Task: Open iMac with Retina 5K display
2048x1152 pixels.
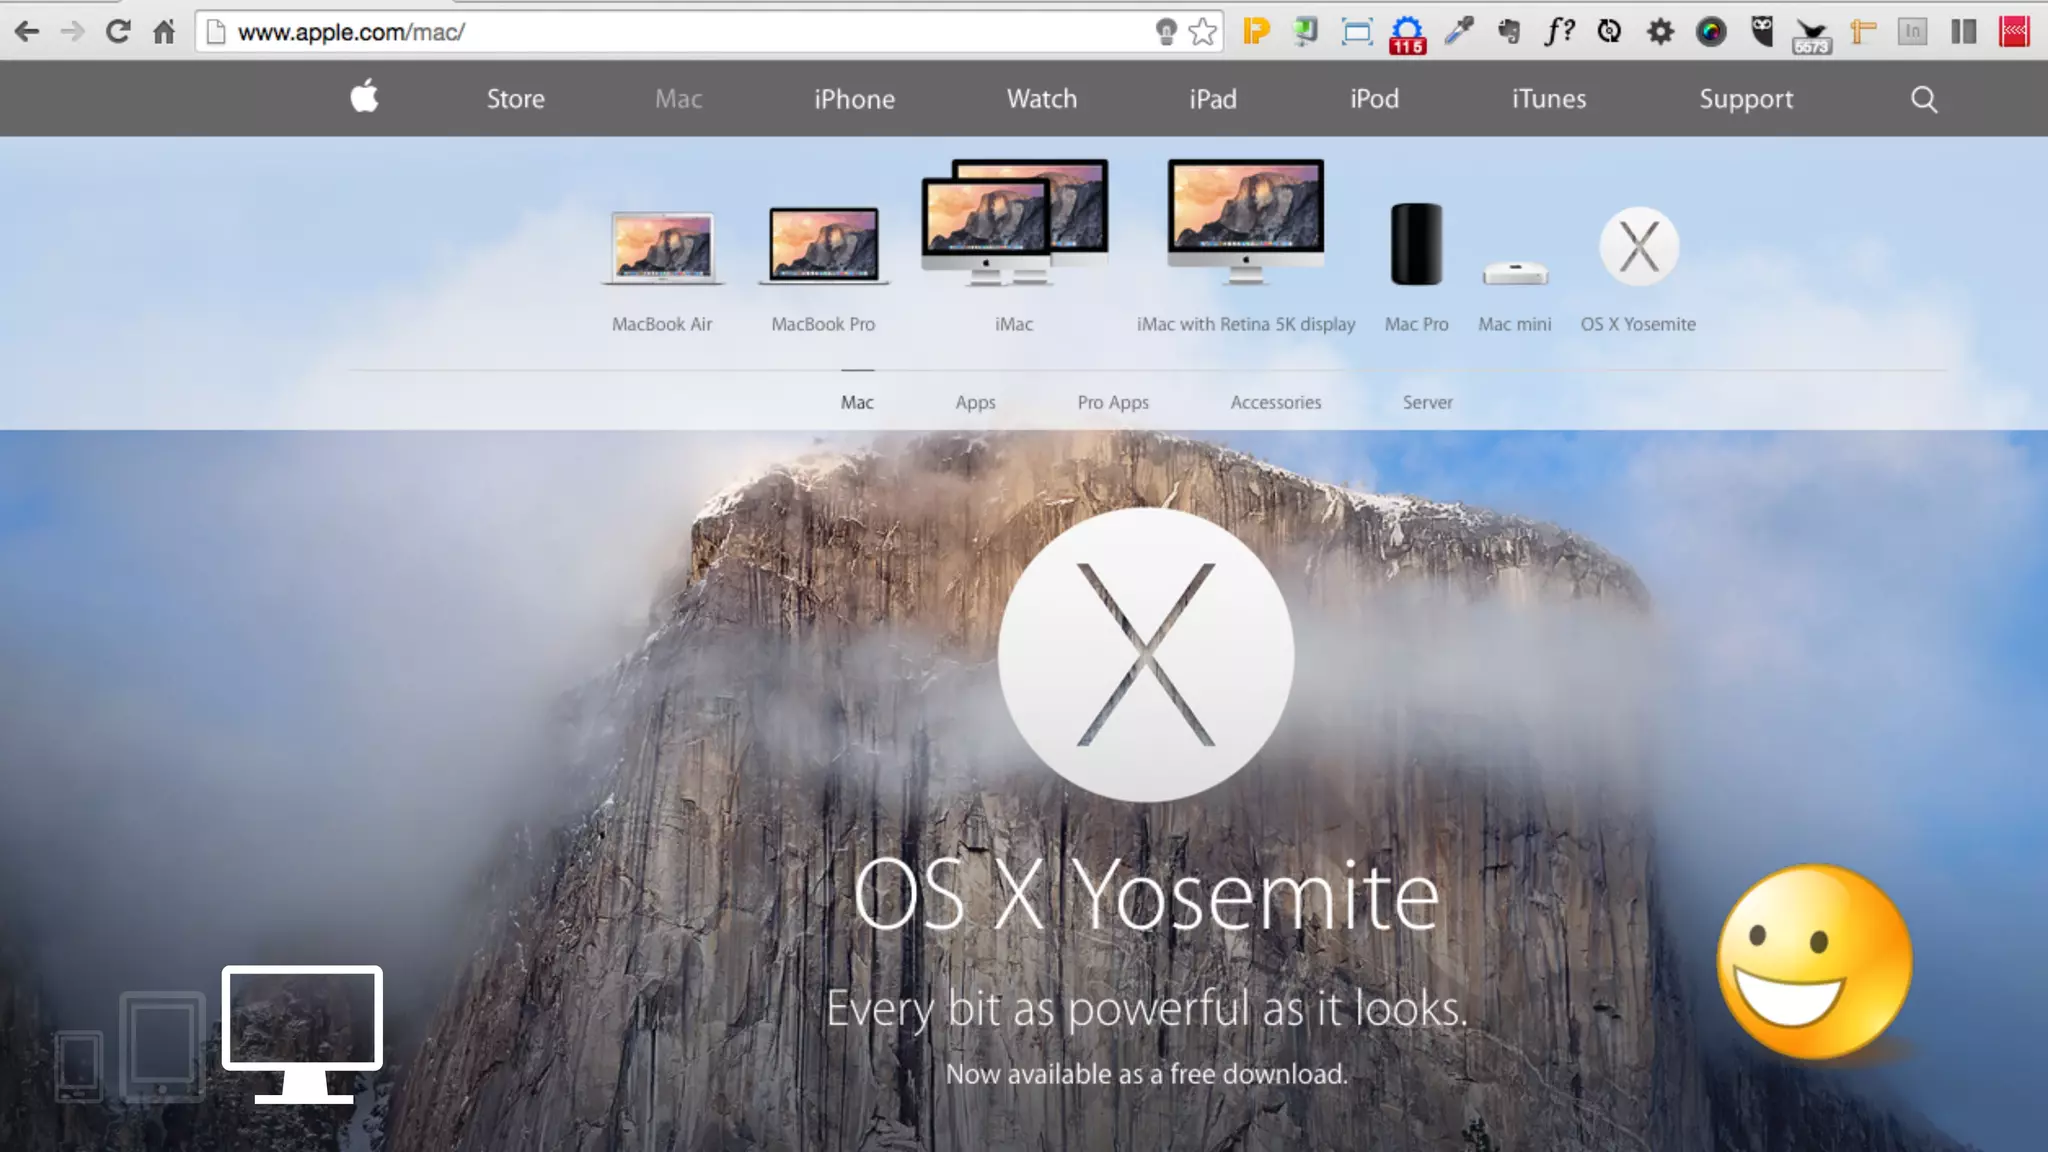Action: pos(1245,222)
